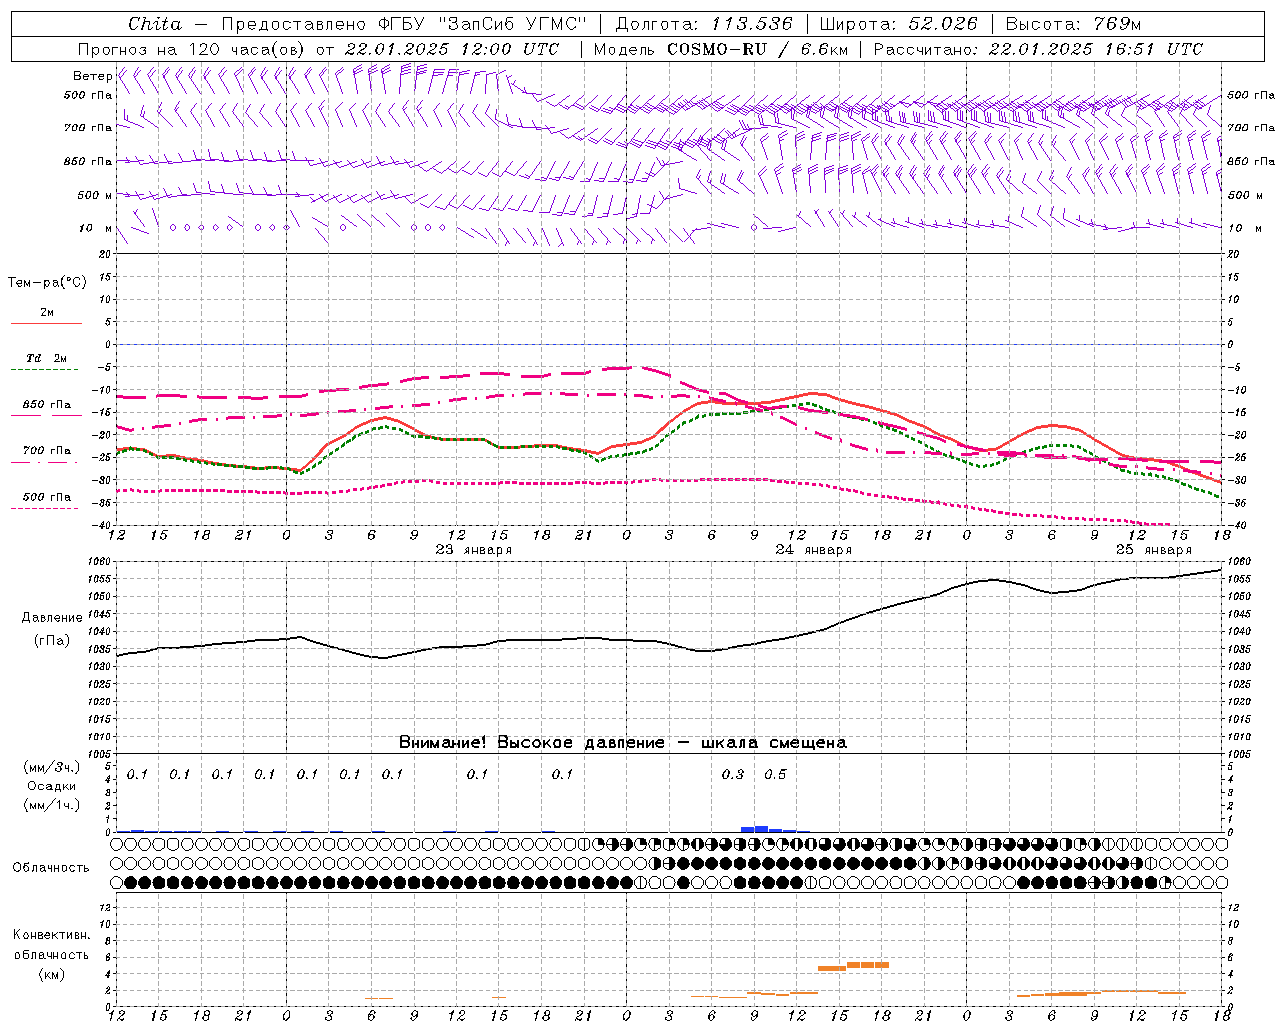Click the "Chita" station name in header
The width and height of the screenshot is (1280, 1024).
[x=155, y=24]
